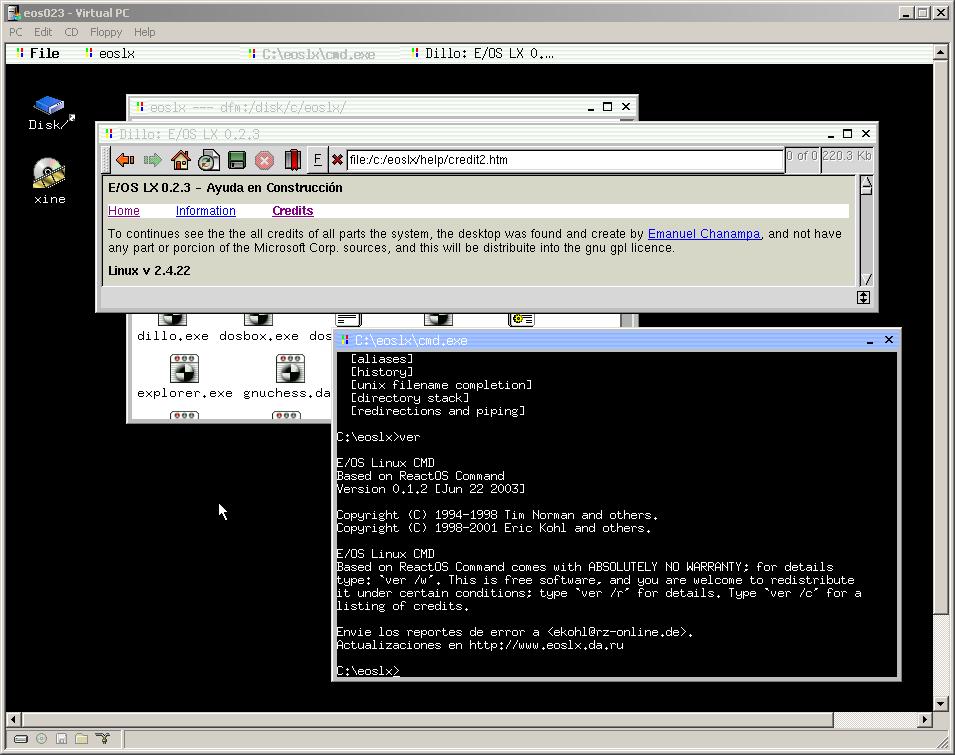The width and height of the screenshot is (955, 755).
Task: Open the PC menu in Virtual PC
Action: click(x=16, y=32)
